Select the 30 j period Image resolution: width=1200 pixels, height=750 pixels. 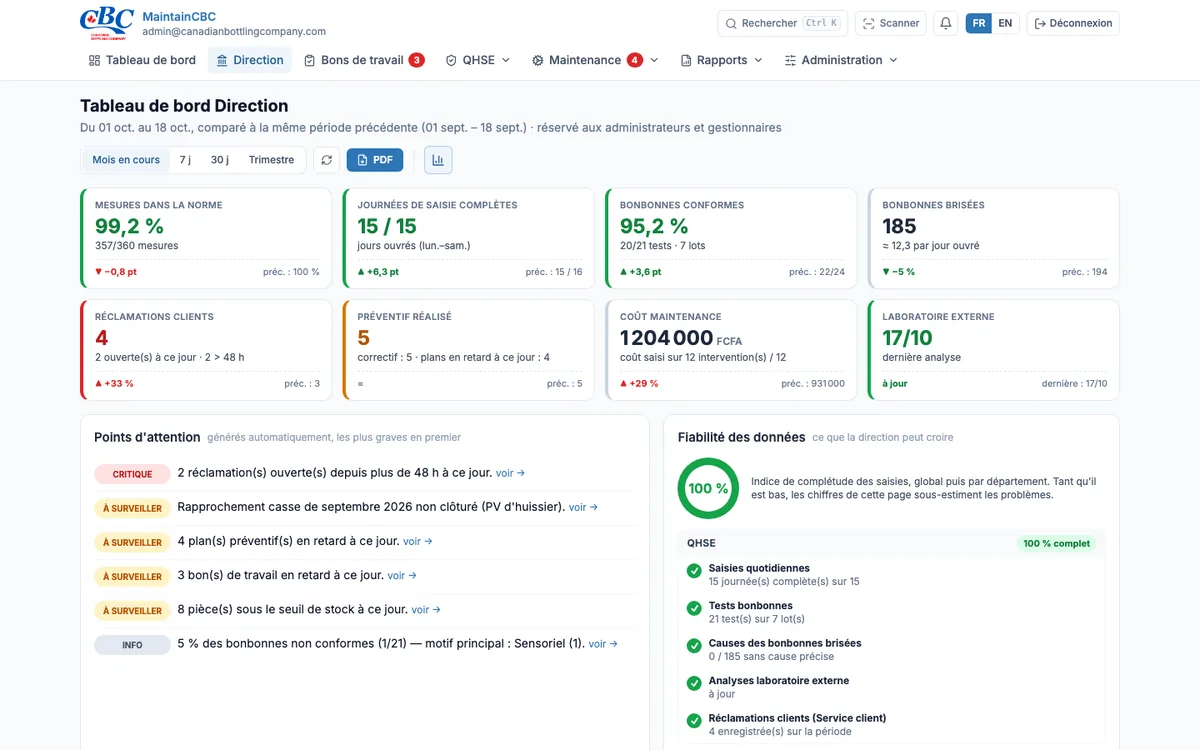220,160
